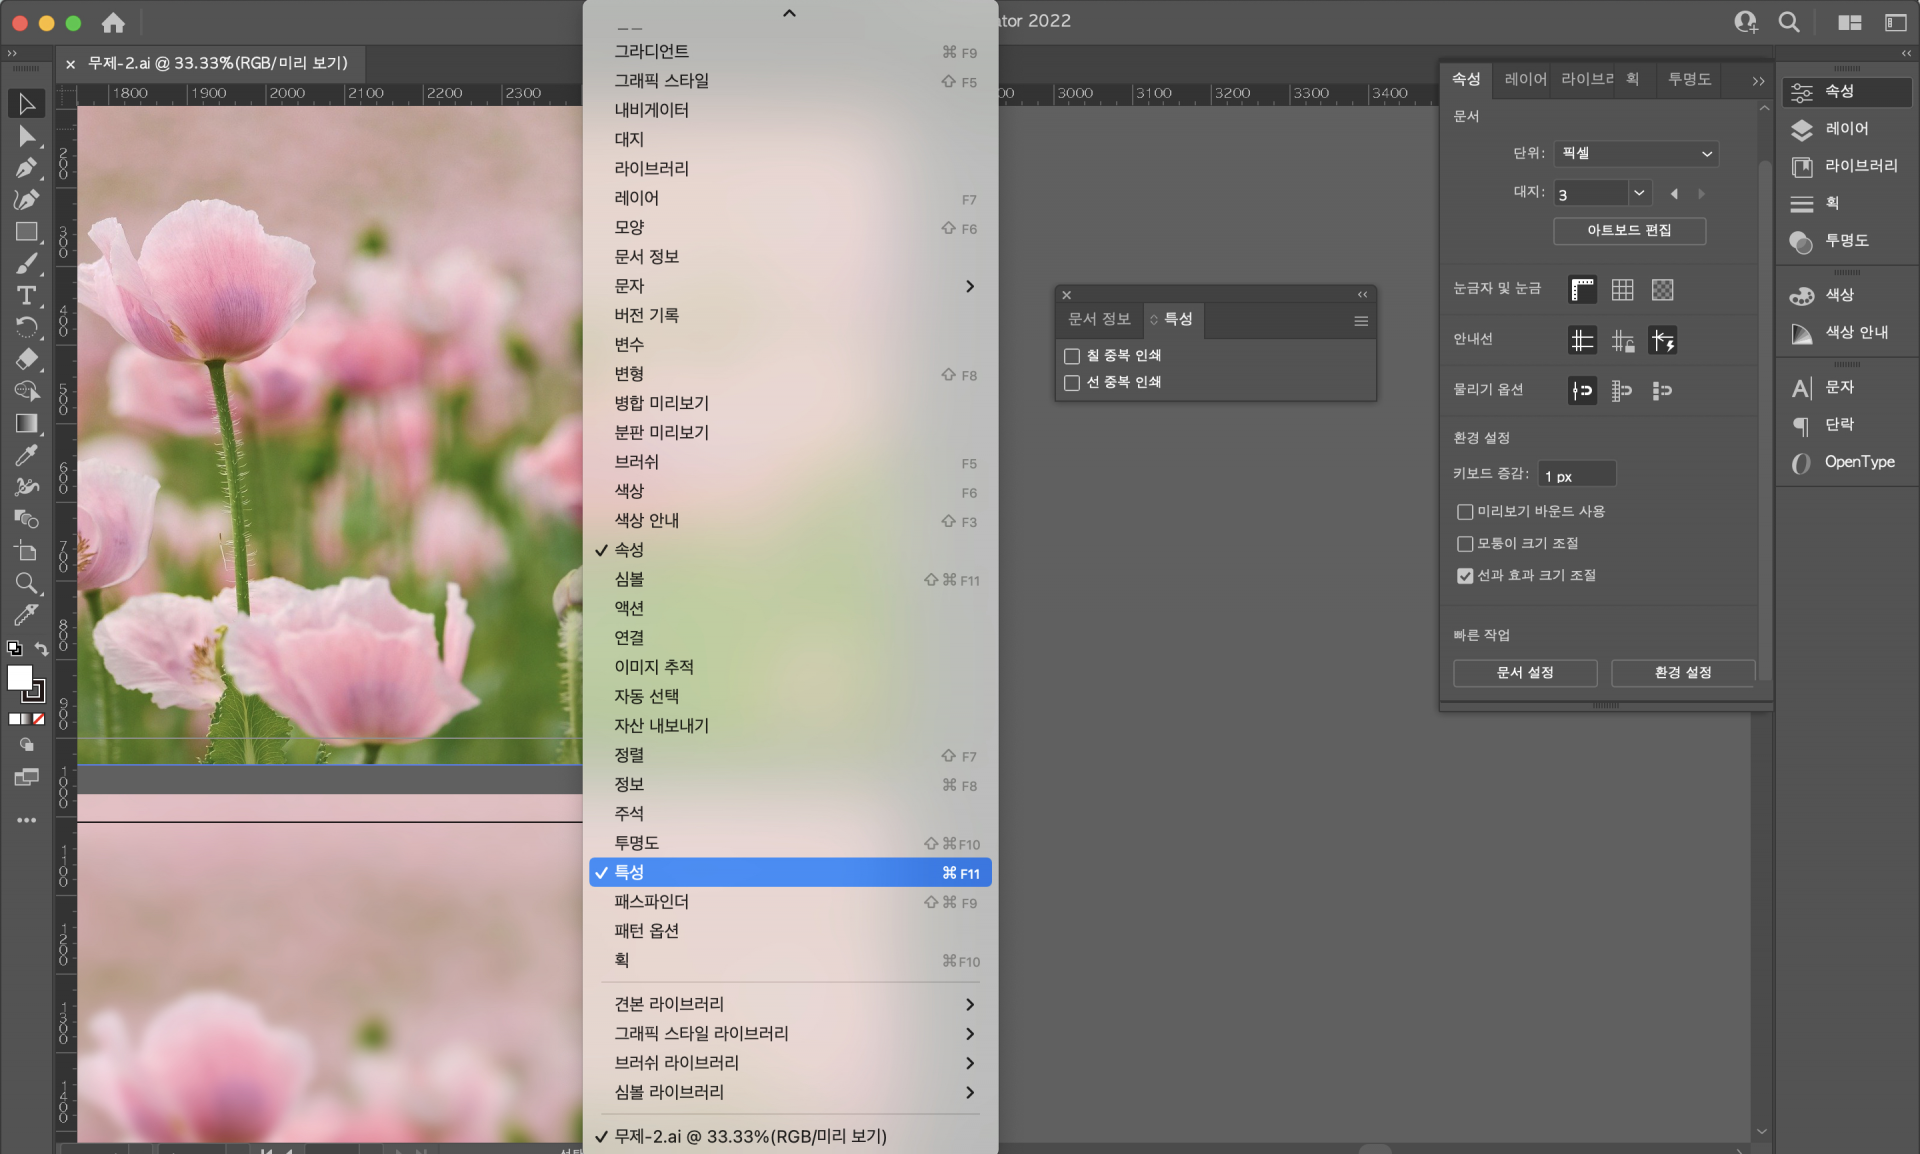Choose the Eyedropper tool
This screenshot has width=1920, height=1154.
pyautogui.click(x=27, y=455)
